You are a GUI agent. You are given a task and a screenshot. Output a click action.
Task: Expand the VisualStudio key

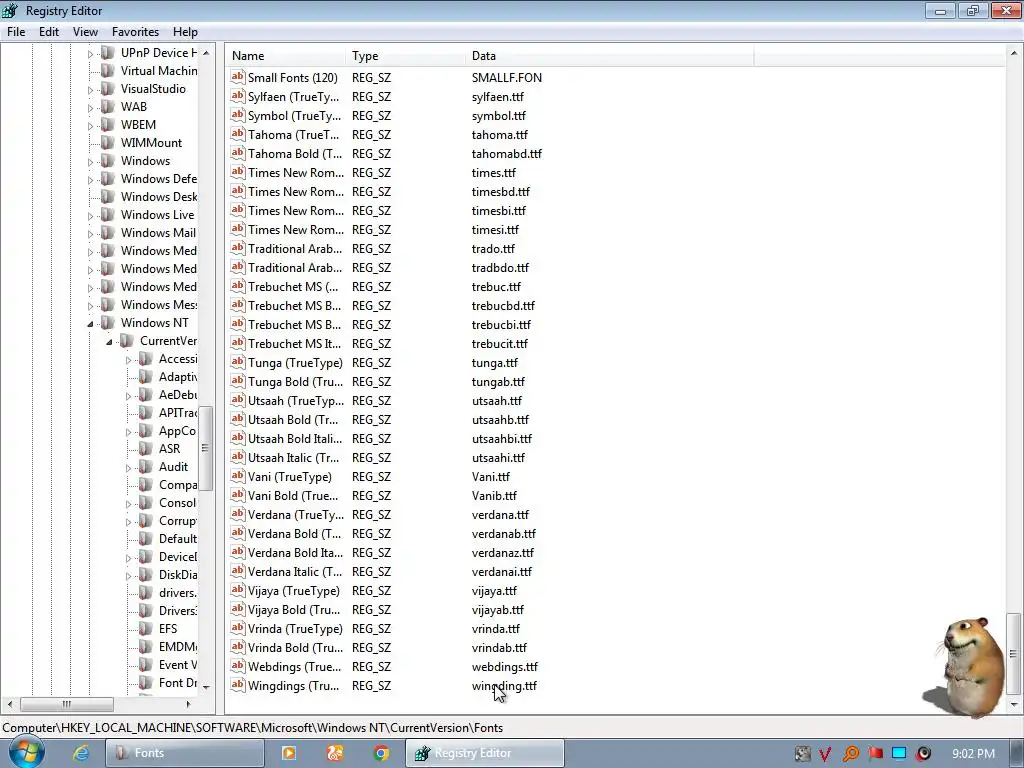click(x=91, y=89)
